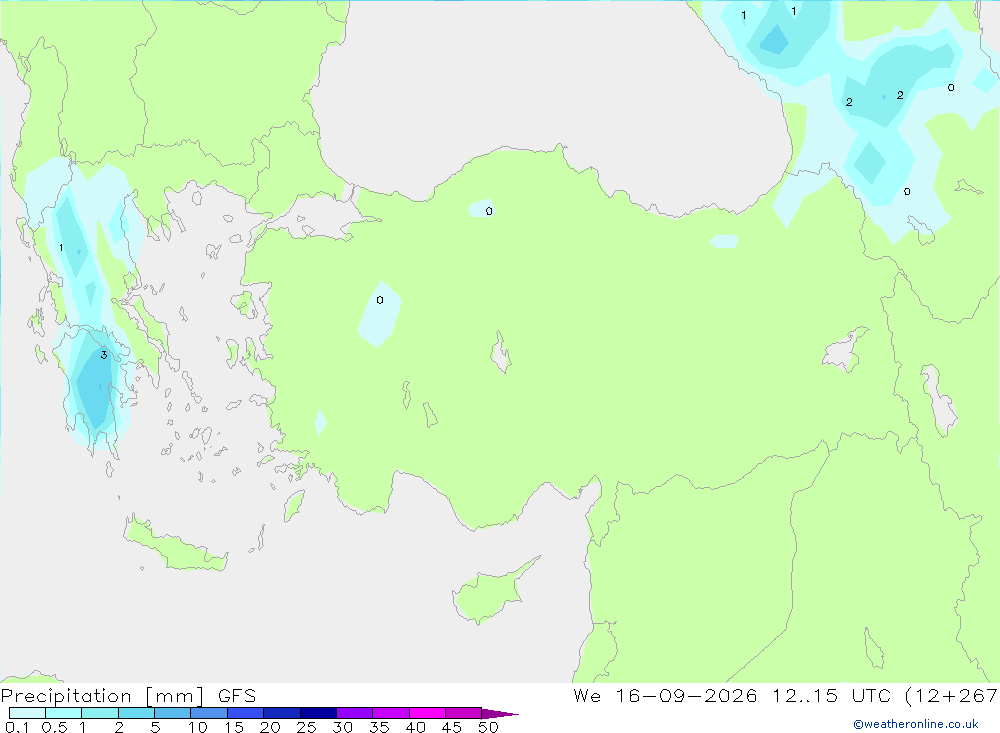This screenshot has width=1000, height=733.
Task: Click the '0' label in western Turkey
Action: click(x=380, y=300)
